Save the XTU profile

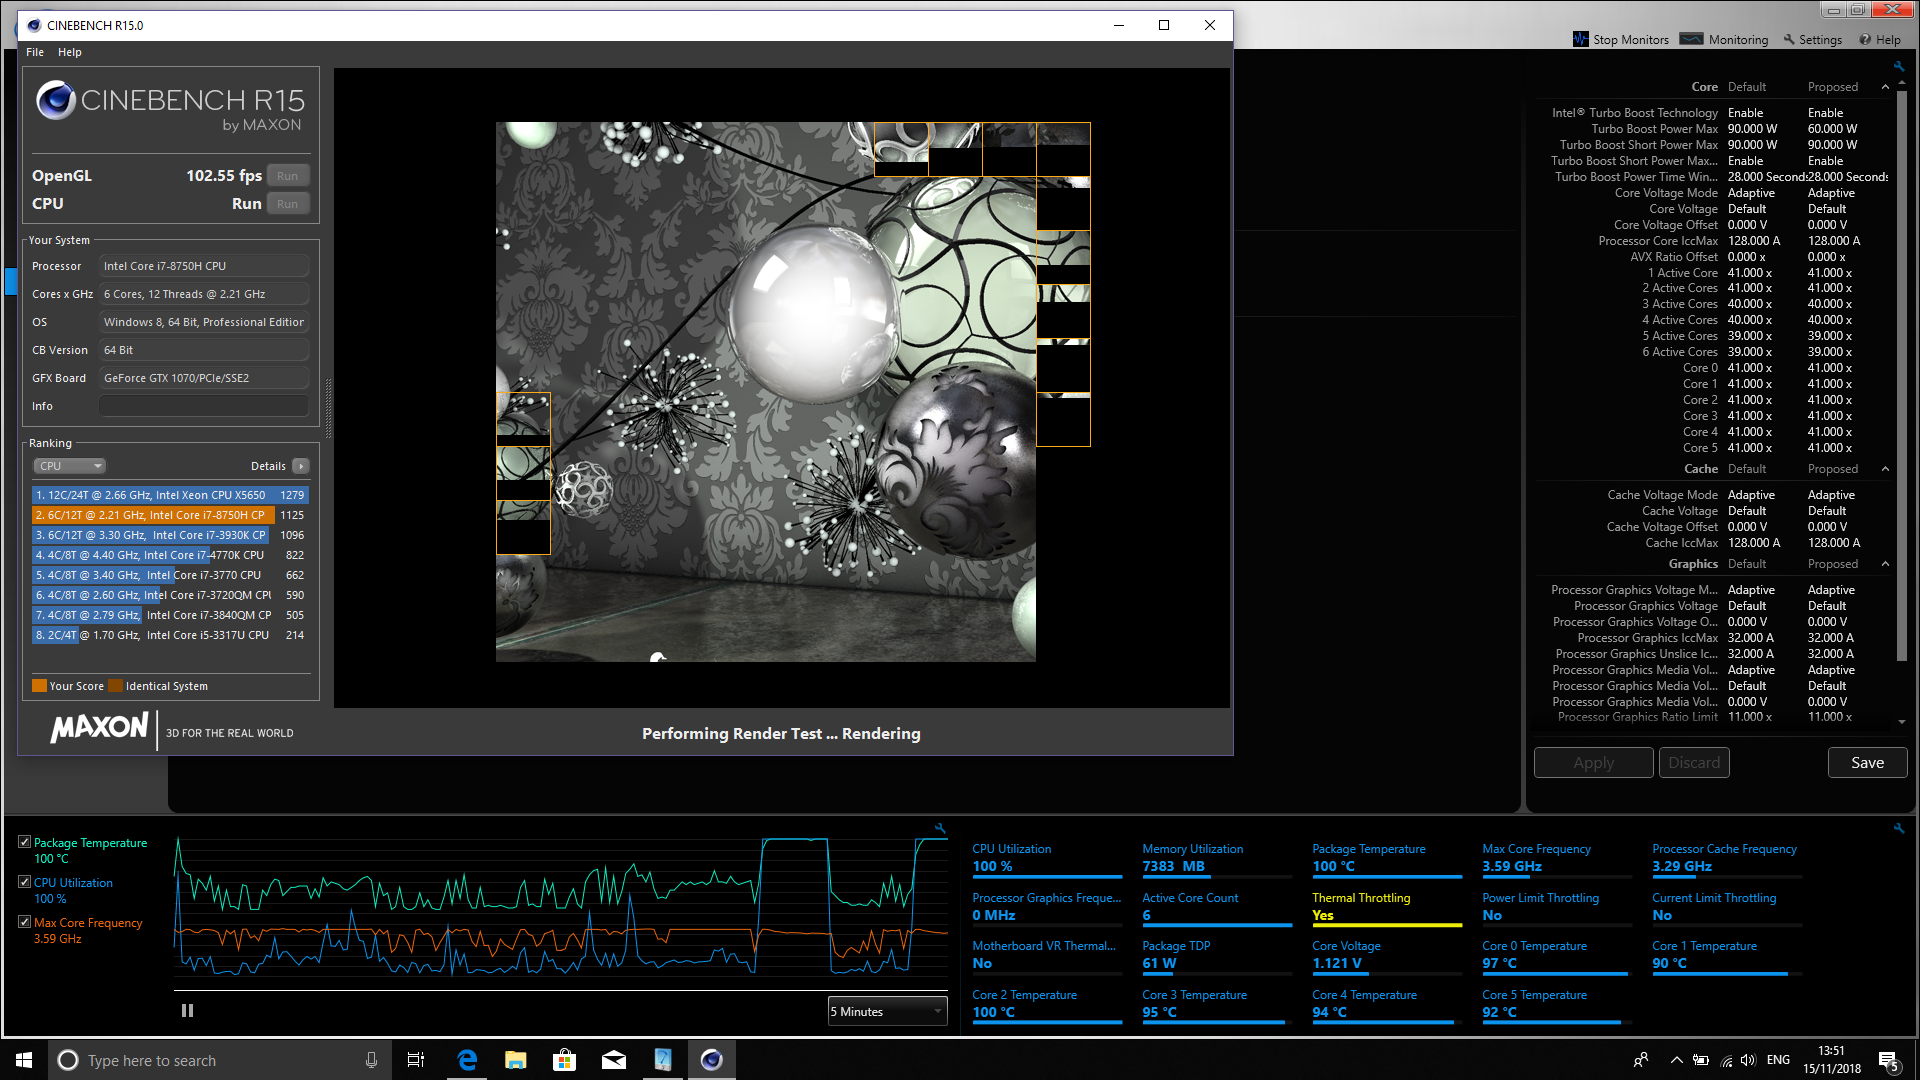coord(1867,763)
